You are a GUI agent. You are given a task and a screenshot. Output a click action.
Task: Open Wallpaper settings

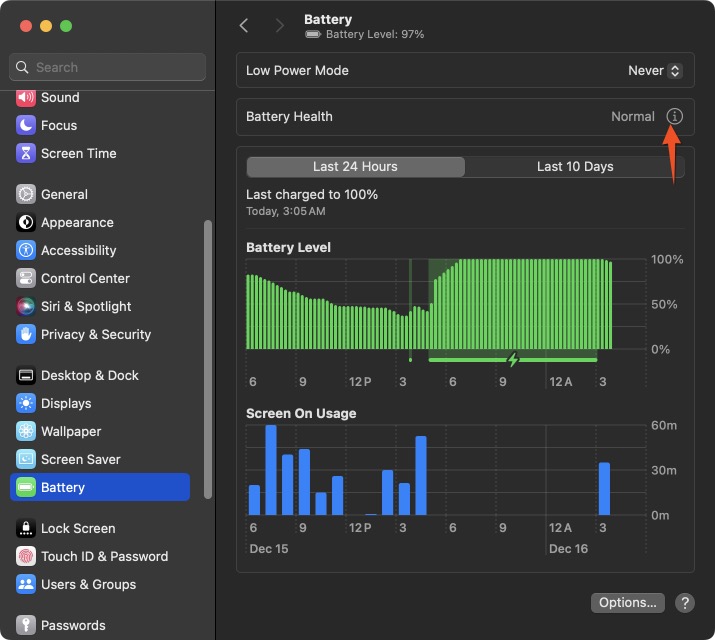click(70, 432)
